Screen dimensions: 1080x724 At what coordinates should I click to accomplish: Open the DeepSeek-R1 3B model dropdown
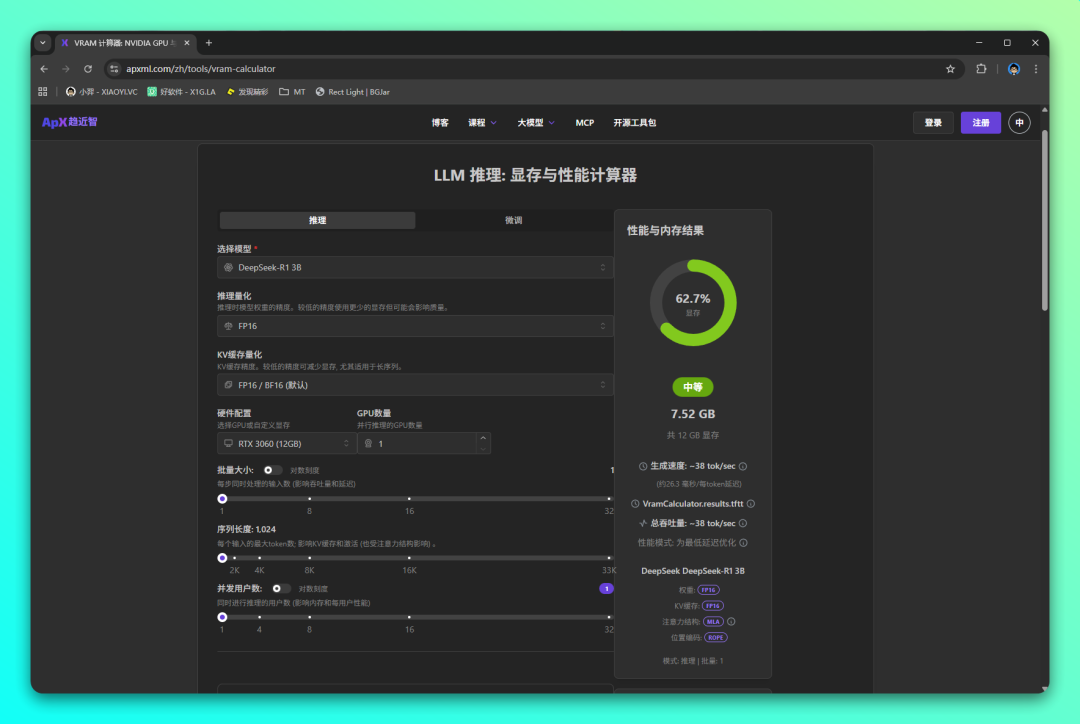415,267
